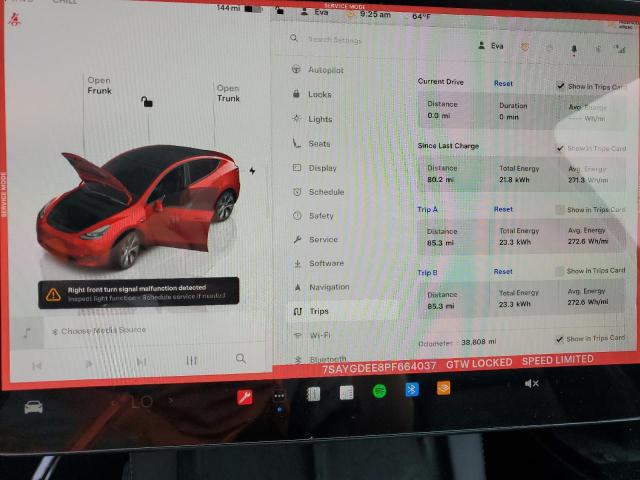This screenshot has width=640, height=480.
Task: Open the Bluetooth phone app in dock
Action: click(x=411, y=389)
